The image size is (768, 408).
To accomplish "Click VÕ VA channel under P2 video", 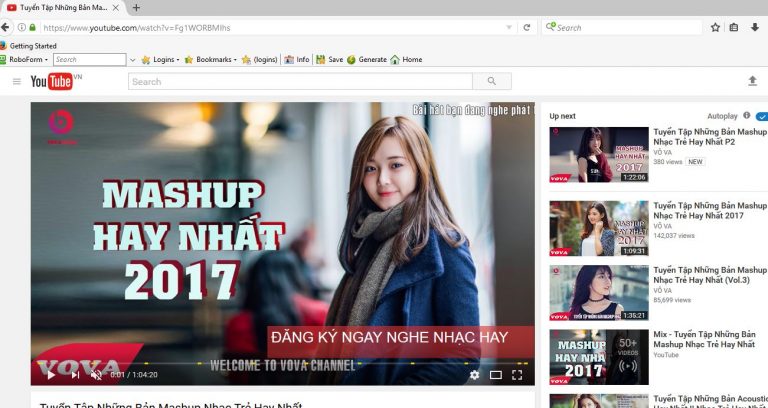I will (662, 152).
